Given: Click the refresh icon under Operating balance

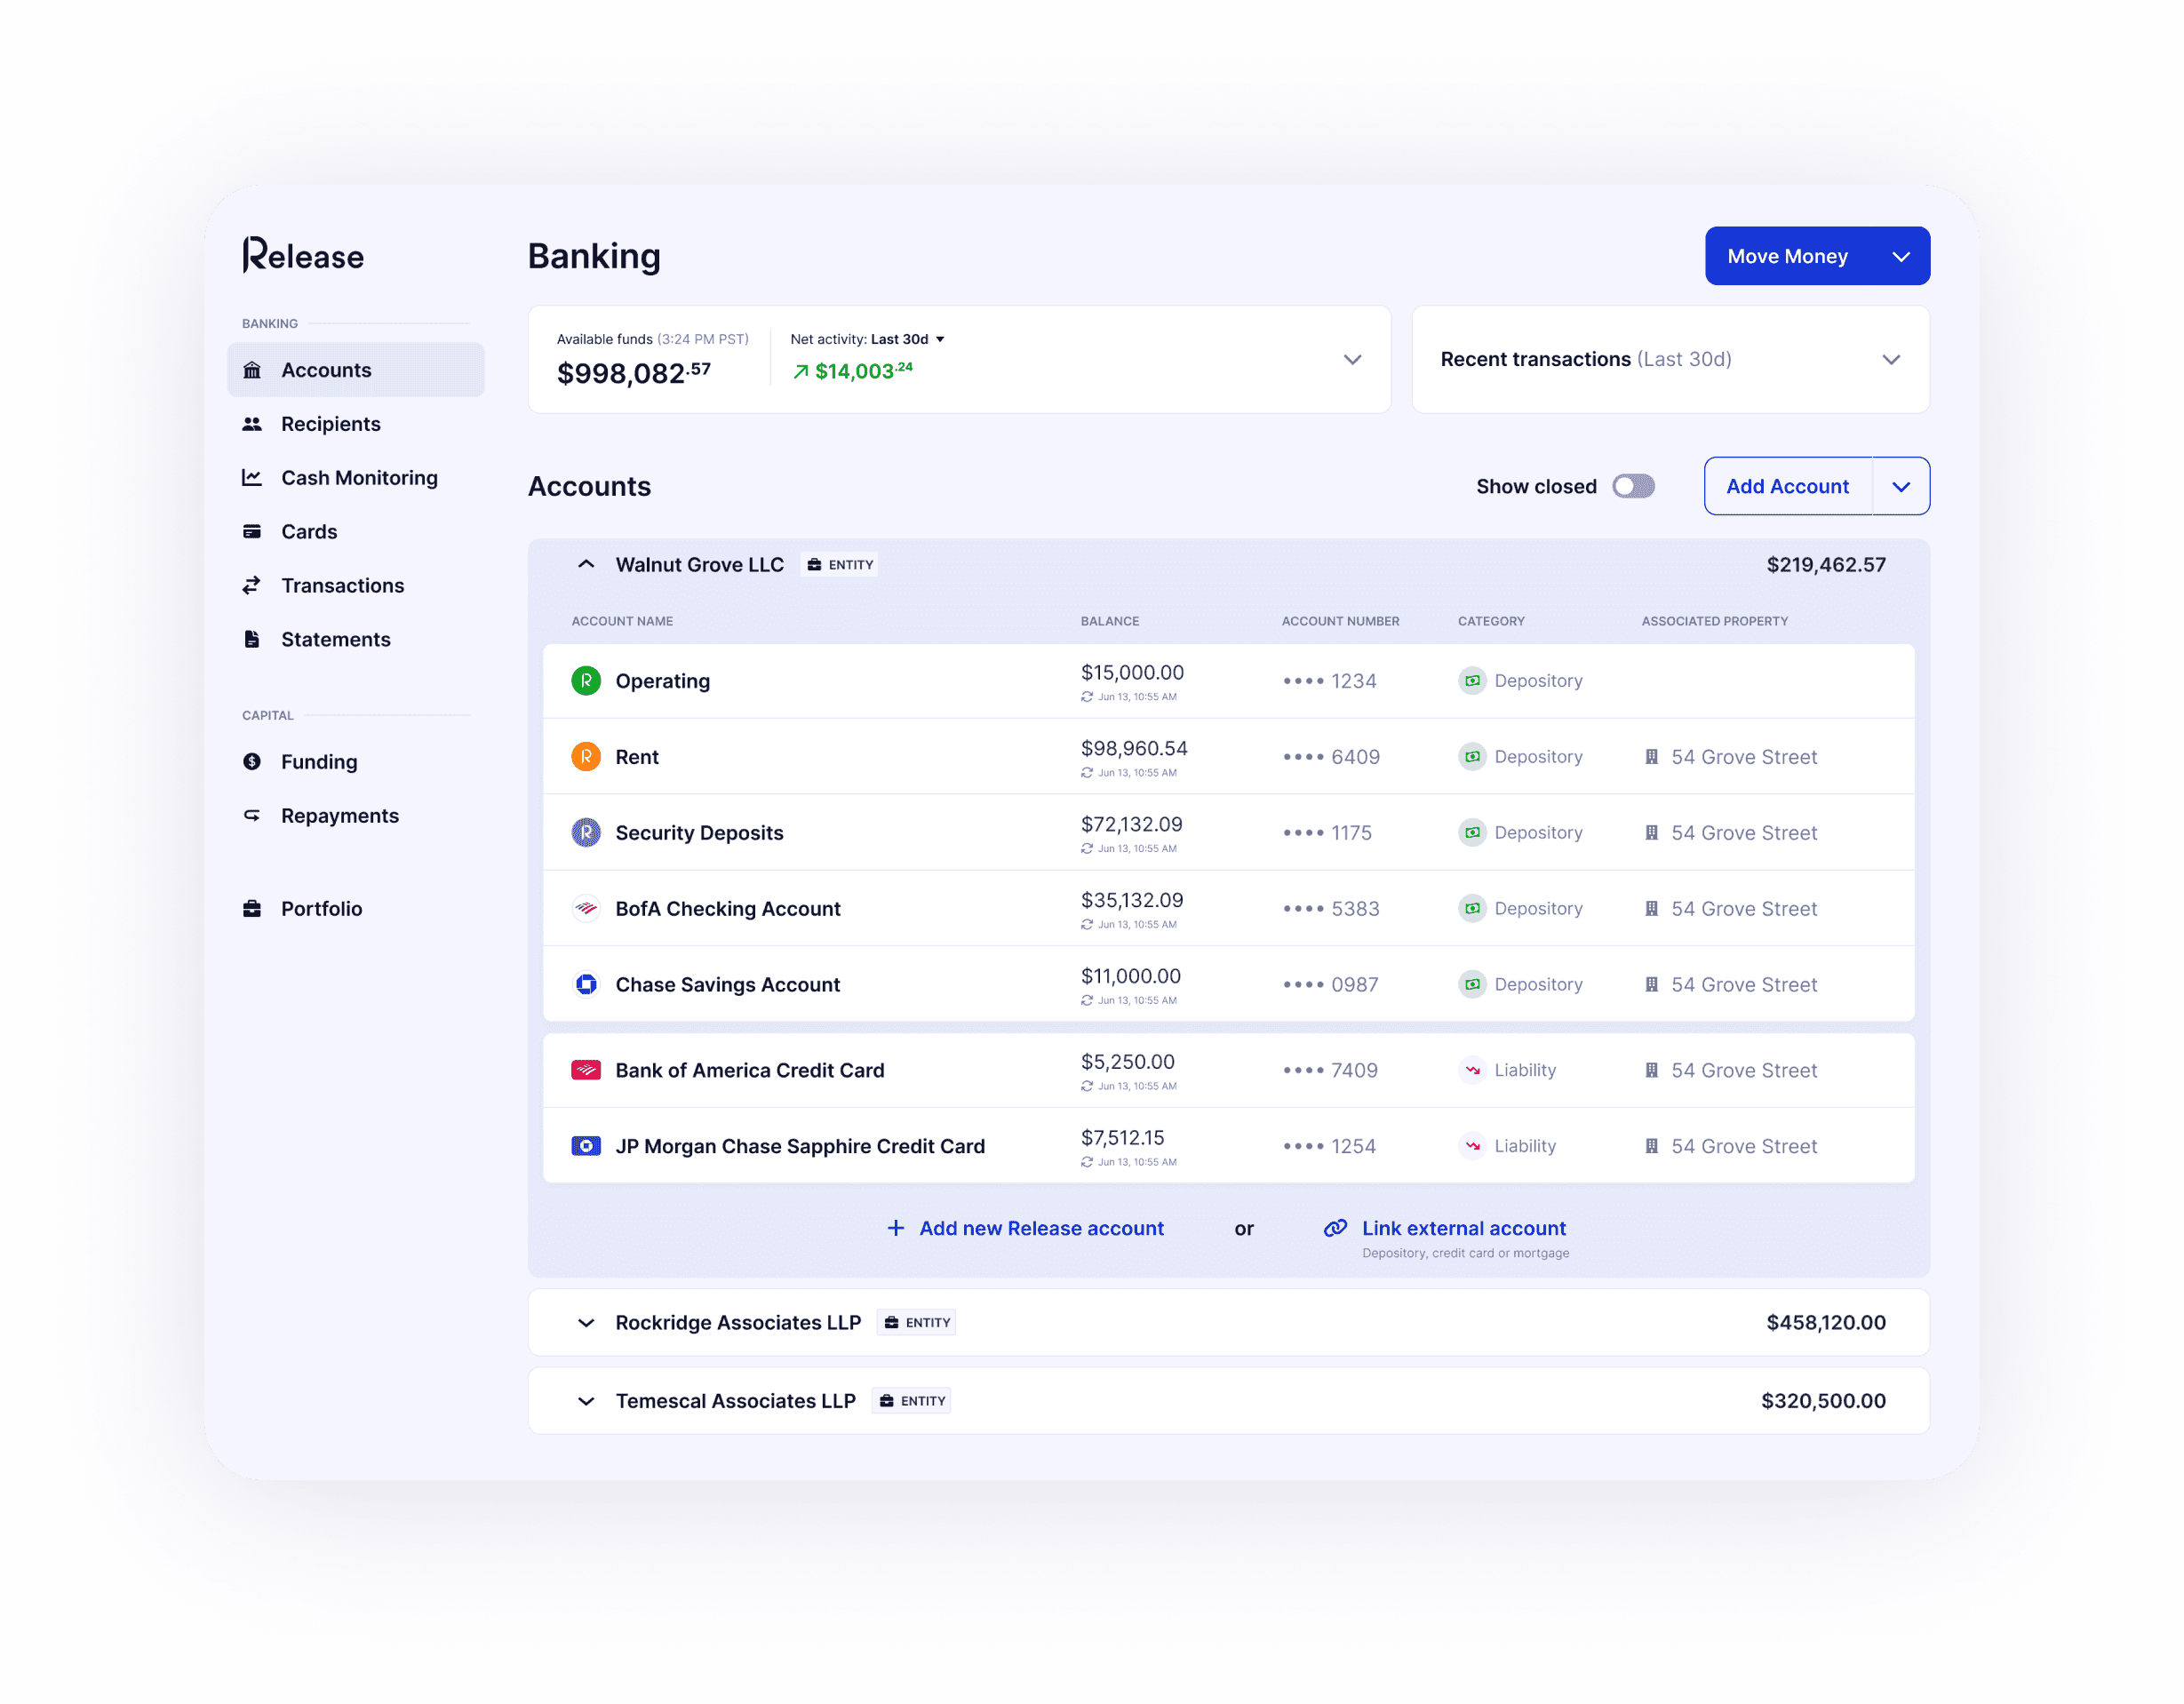Looking at the screenshot, I should pyautogui.click(x=1087, y=697).
